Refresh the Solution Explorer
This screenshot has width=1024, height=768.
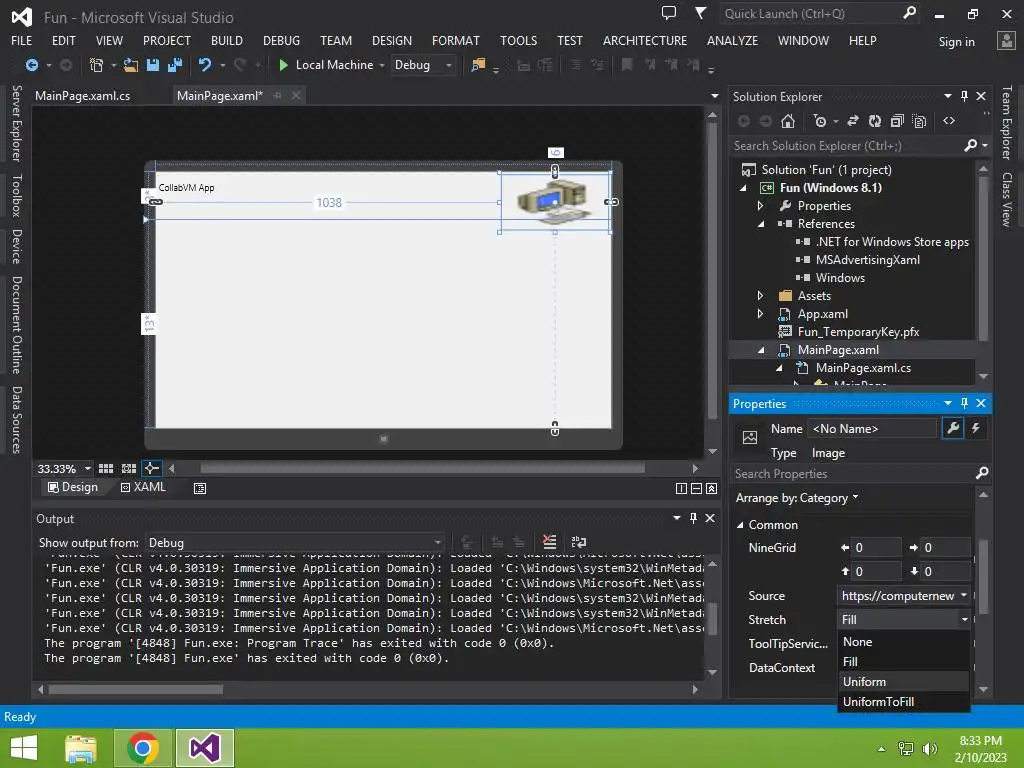click(874, 121)
